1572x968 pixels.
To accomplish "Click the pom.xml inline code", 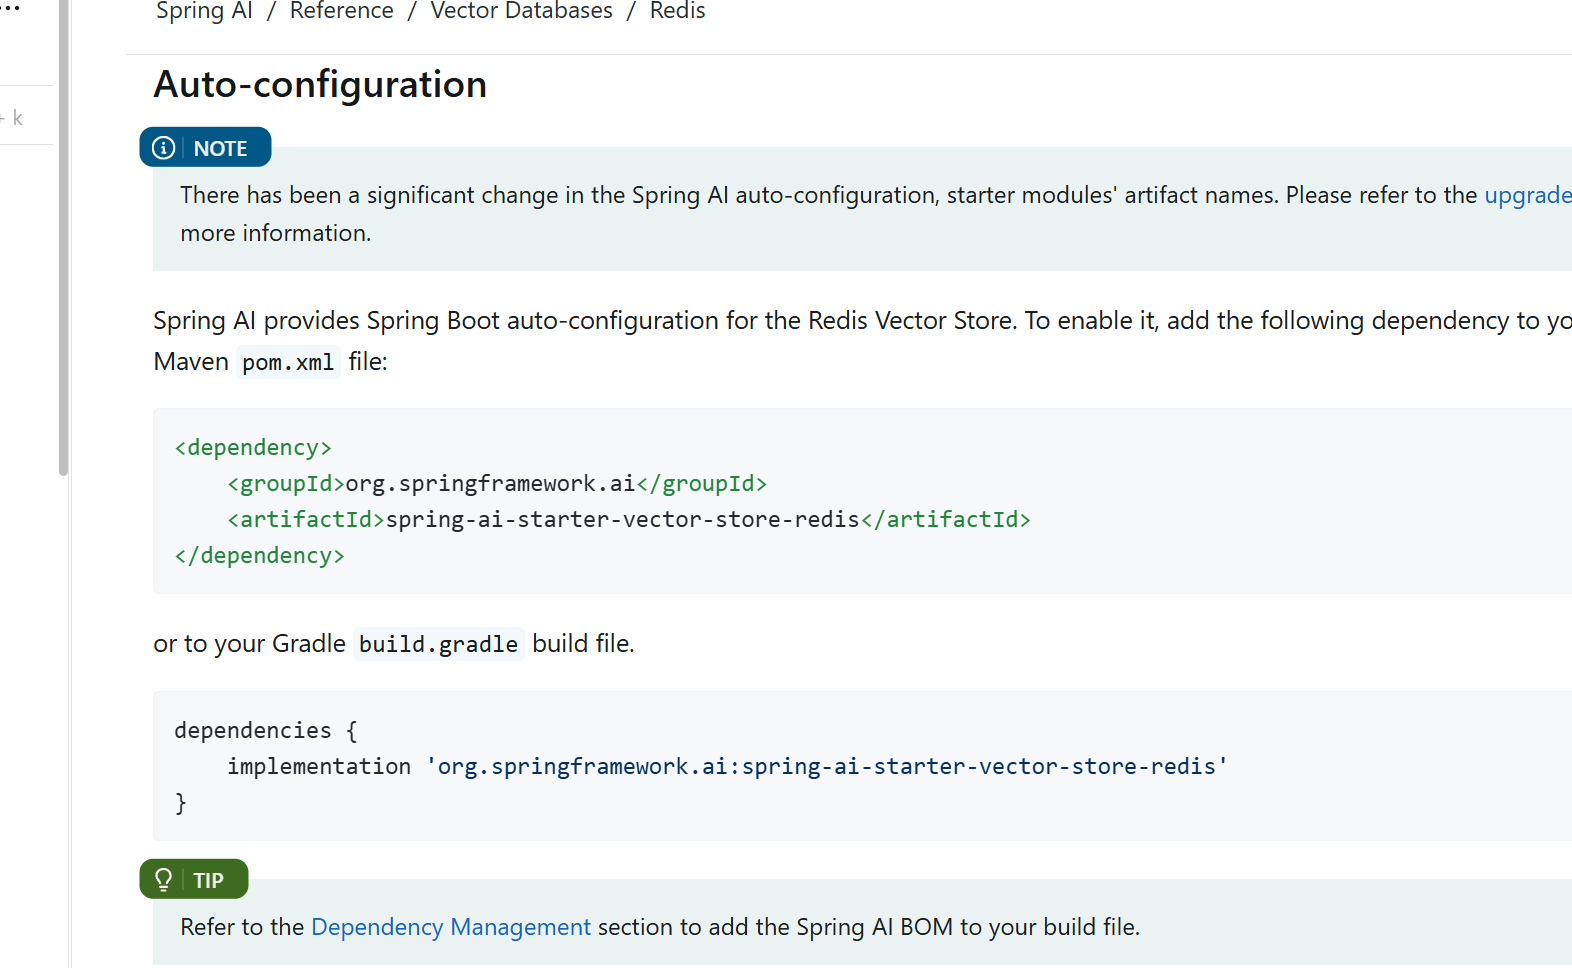I will pos(288,362).
